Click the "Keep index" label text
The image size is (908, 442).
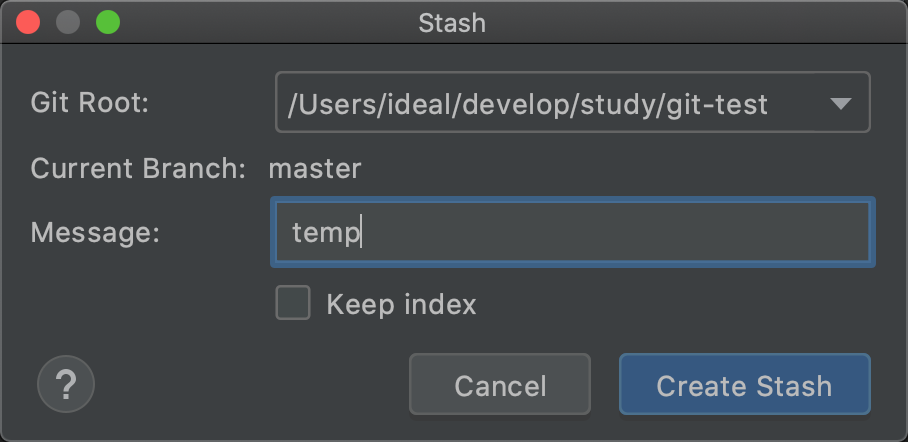pyautogui.click(x=401, y=304)
